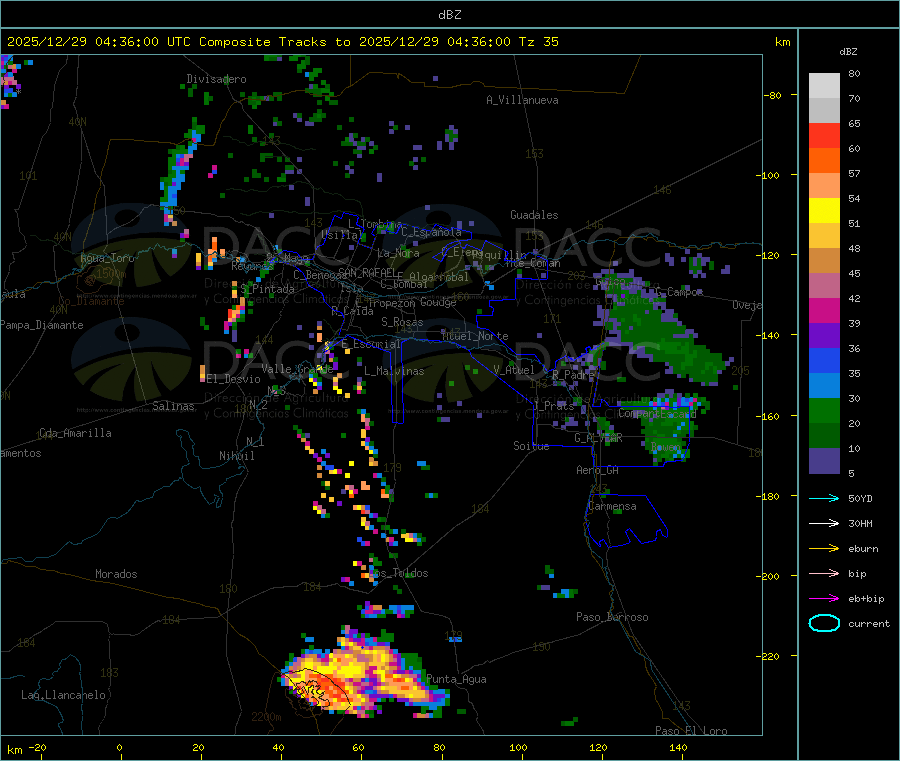This screenshot has height=761, width=900.
Task: Pick the red 60–65 dBZ swatch
Action: point(824,136)
